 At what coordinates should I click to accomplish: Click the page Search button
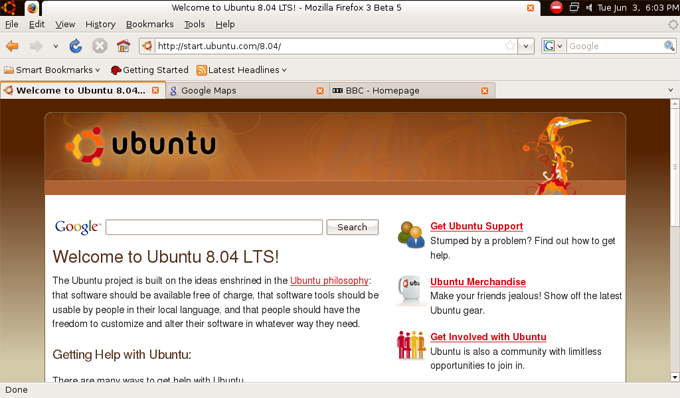point(352,227)
